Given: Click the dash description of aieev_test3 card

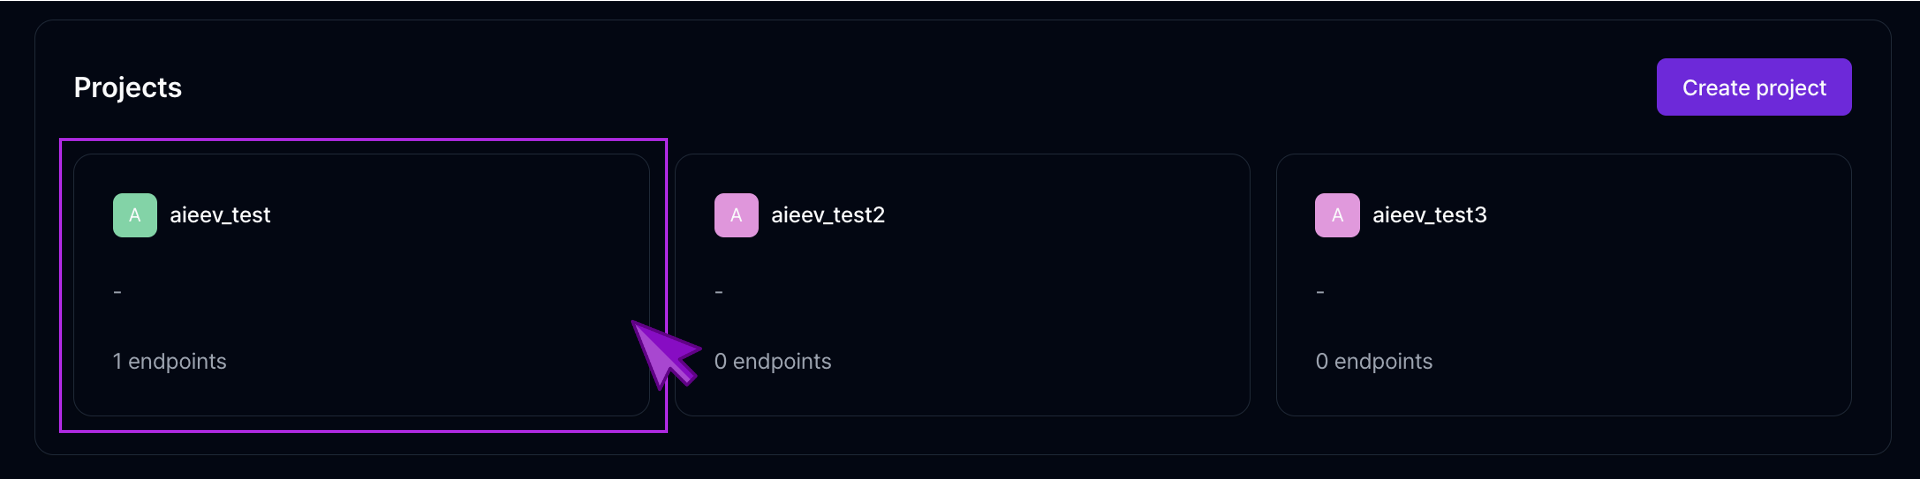Looking at the screenshot, I should click(1320, 292).
